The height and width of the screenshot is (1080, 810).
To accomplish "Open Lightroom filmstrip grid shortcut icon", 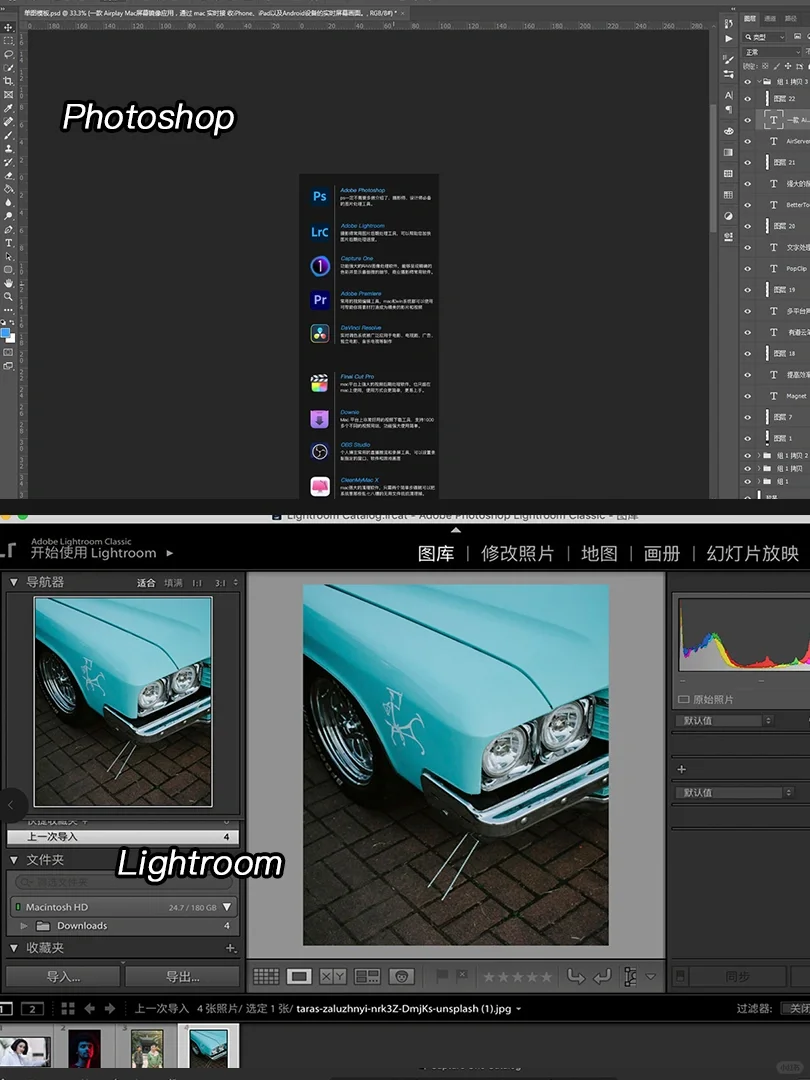I will pos(68,1008).
